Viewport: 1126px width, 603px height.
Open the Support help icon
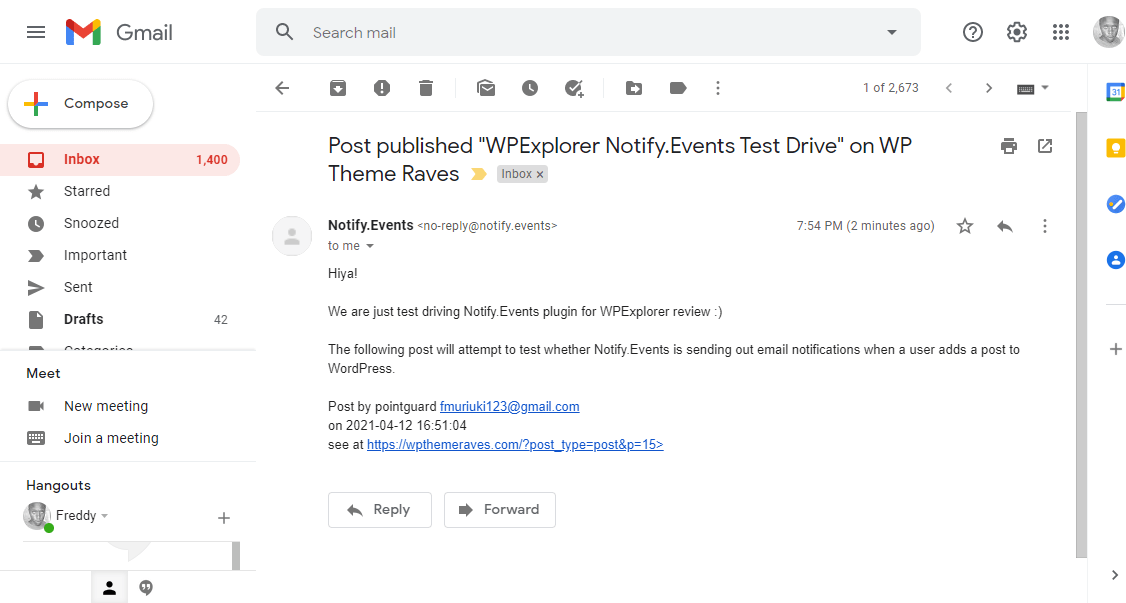[x=972, y=32]
